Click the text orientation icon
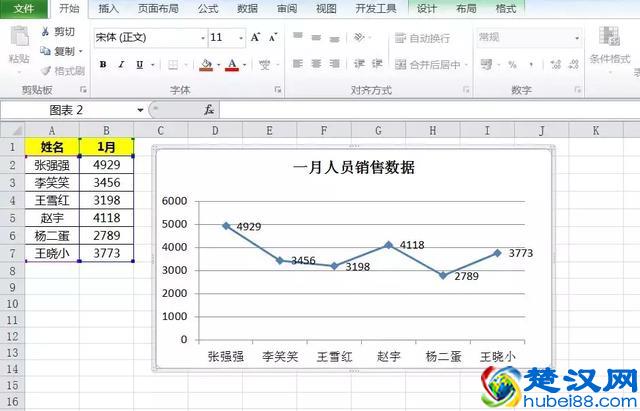The width and height of the screenshot is (640, 411). click(x=359, y=38)
